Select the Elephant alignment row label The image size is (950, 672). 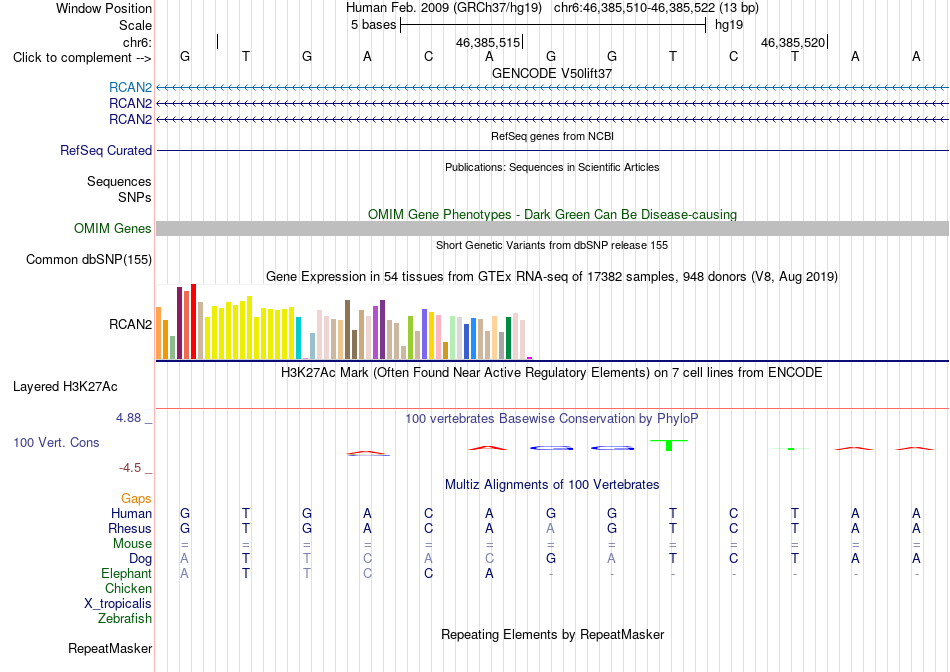click(x=127, y=574)
